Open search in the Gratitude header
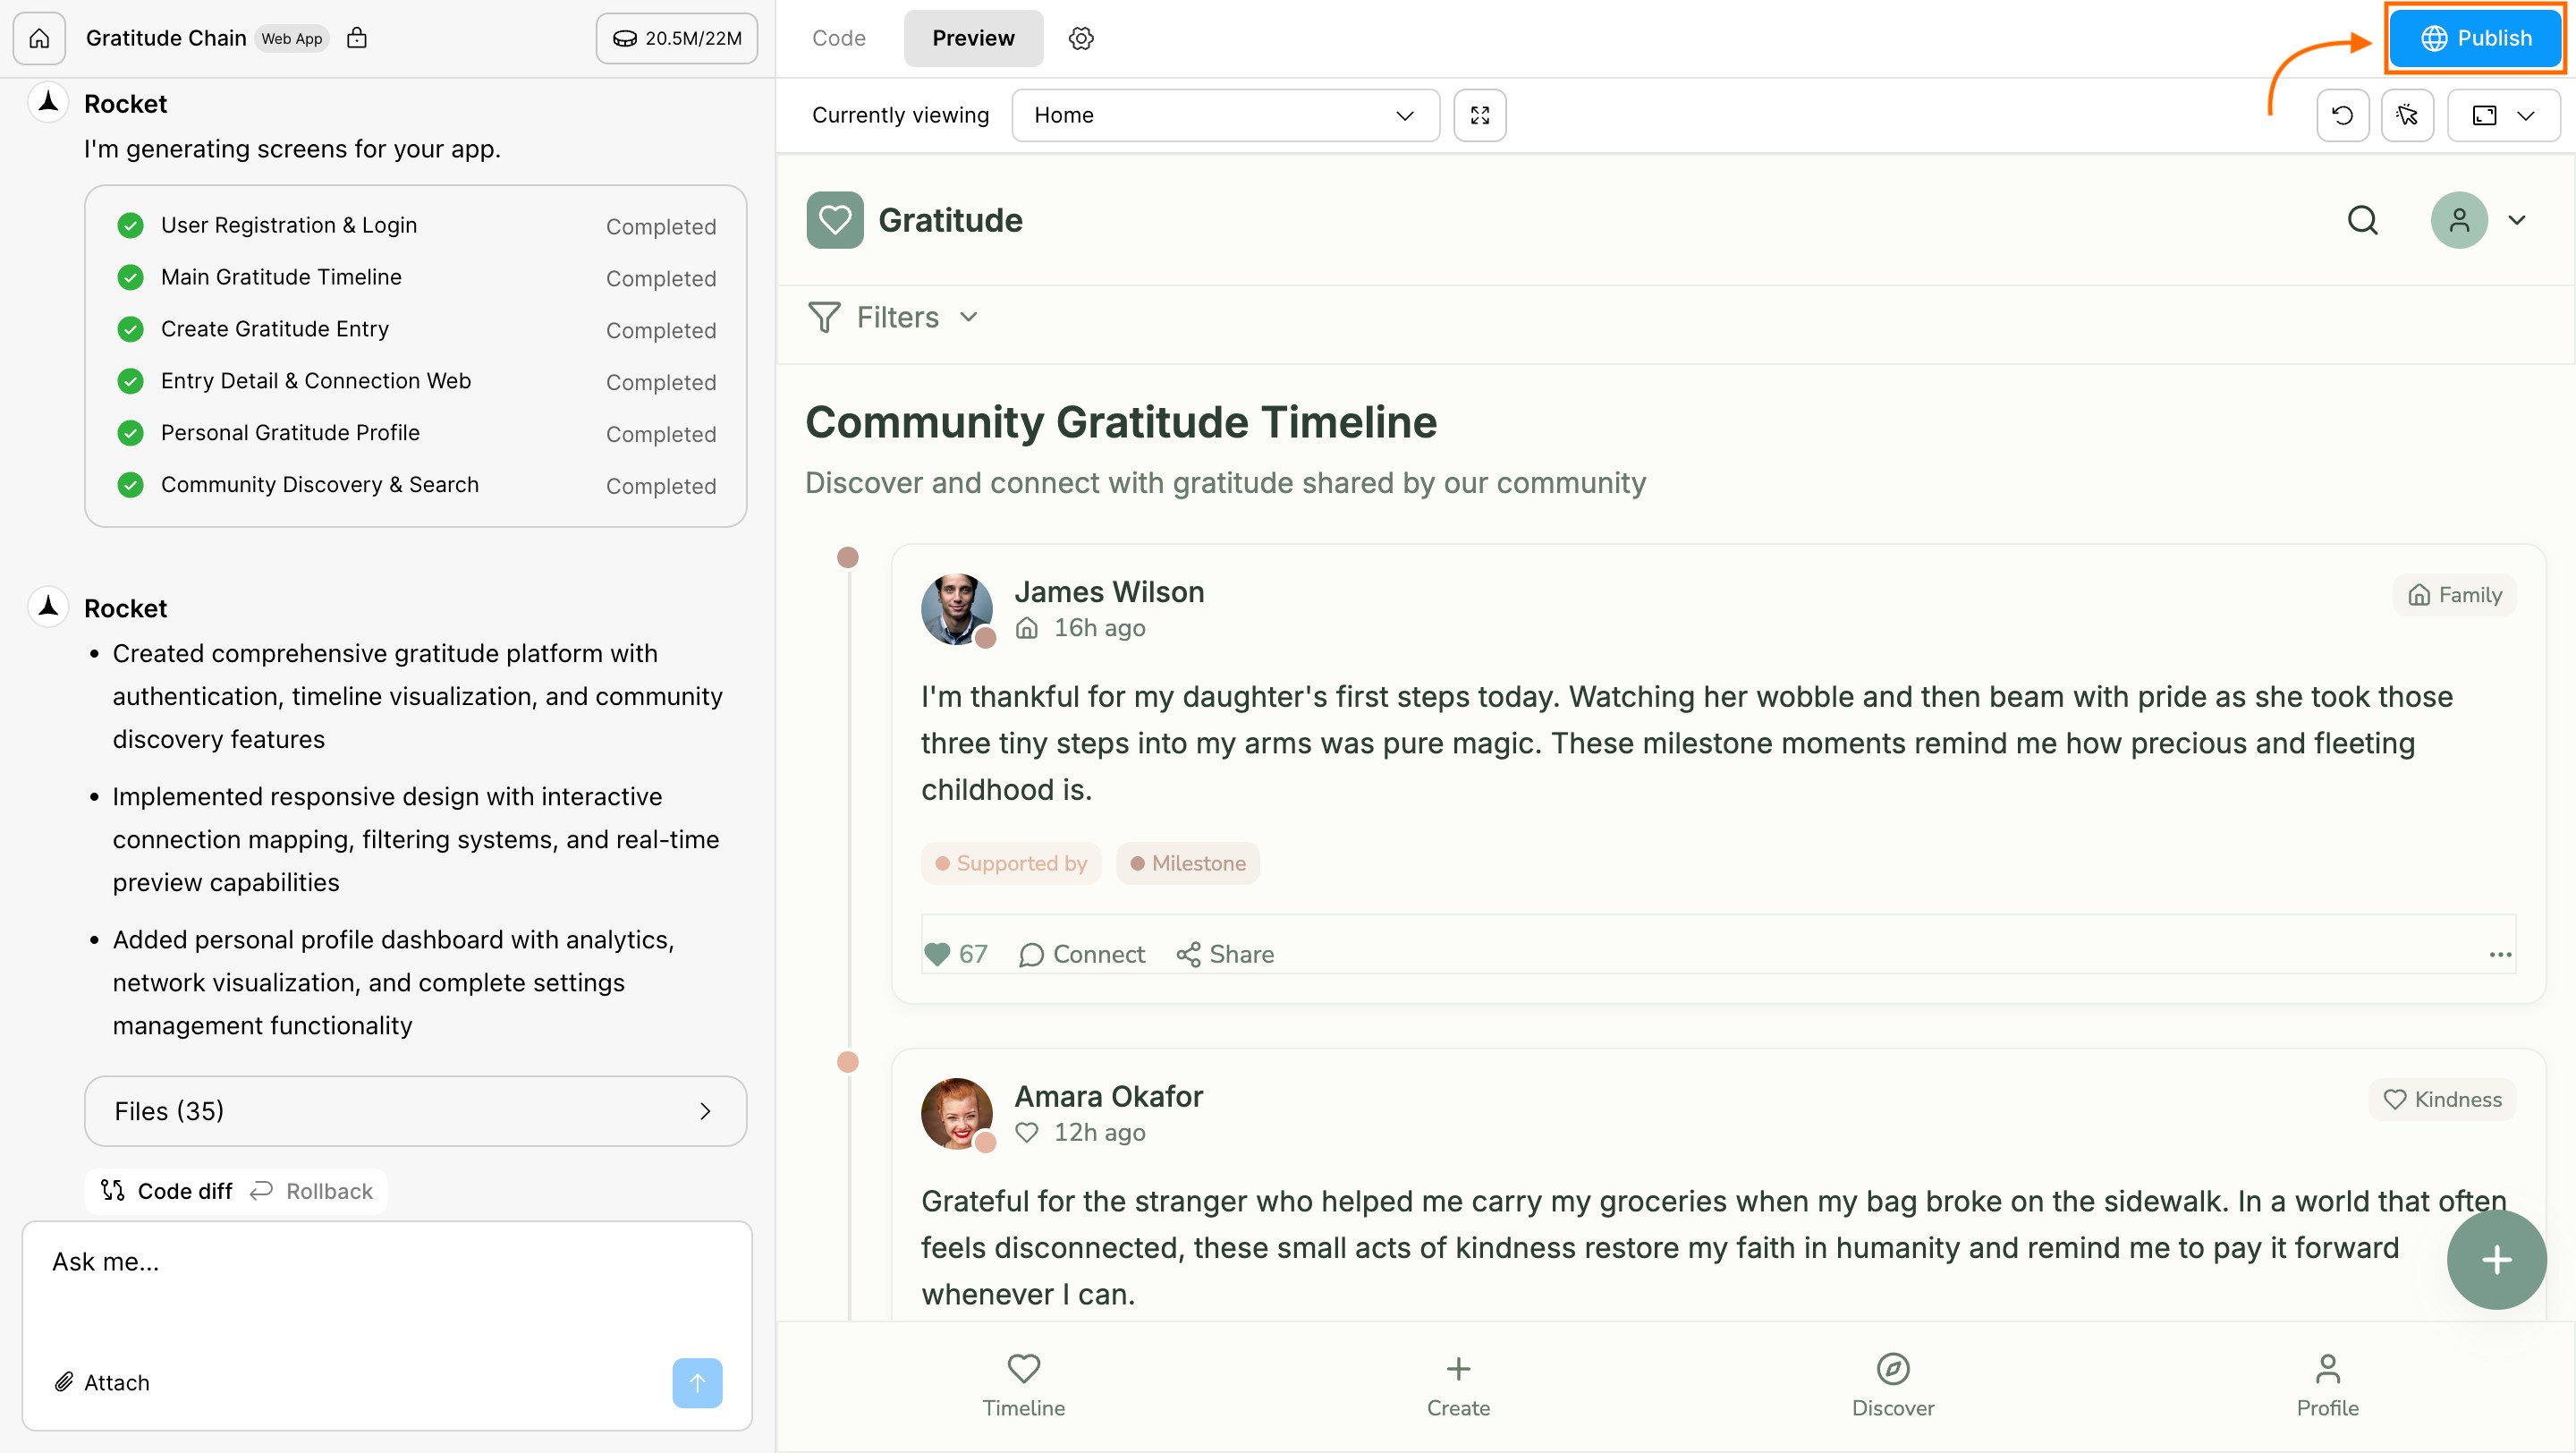This screenshot has width=2576, height=1453. coord(2362,220)
